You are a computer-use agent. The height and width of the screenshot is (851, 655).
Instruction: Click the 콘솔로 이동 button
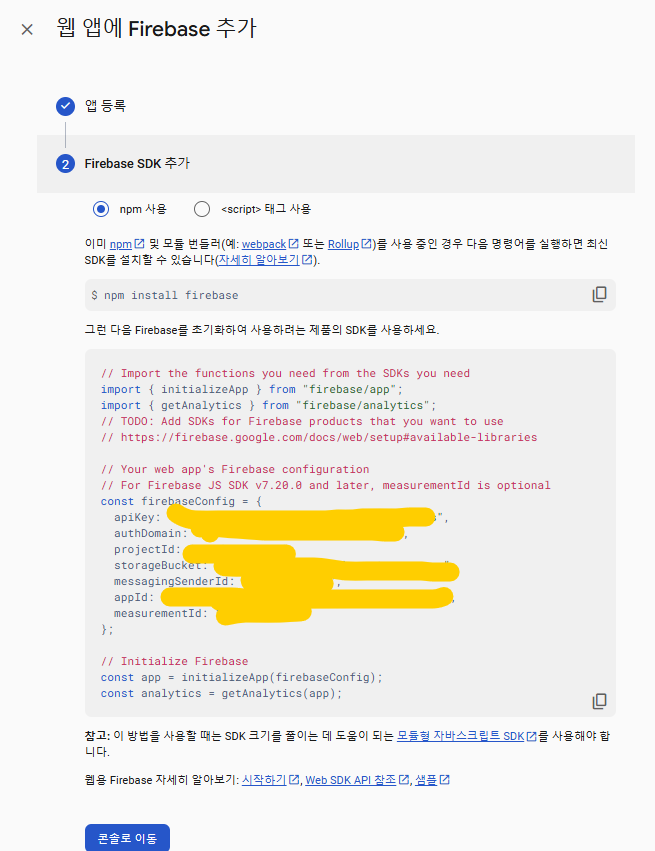coord(128,838)
